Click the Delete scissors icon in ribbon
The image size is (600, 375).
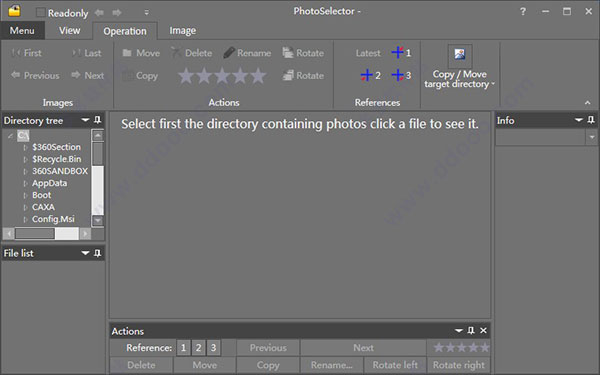coord(176,52)
